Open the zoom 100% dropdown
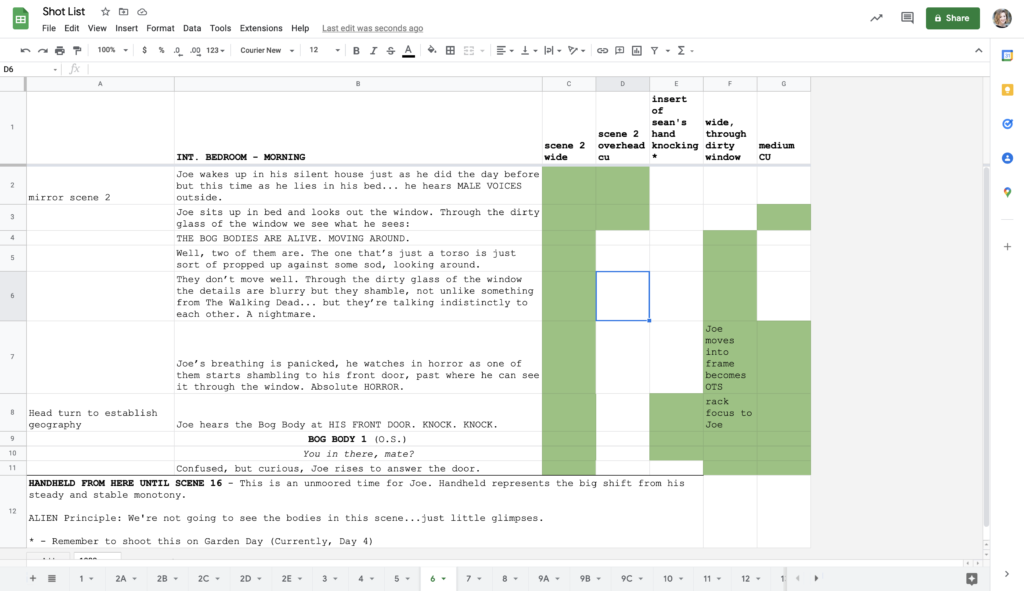This screenshot has width=1024, height=591. [x=112, y=50]
